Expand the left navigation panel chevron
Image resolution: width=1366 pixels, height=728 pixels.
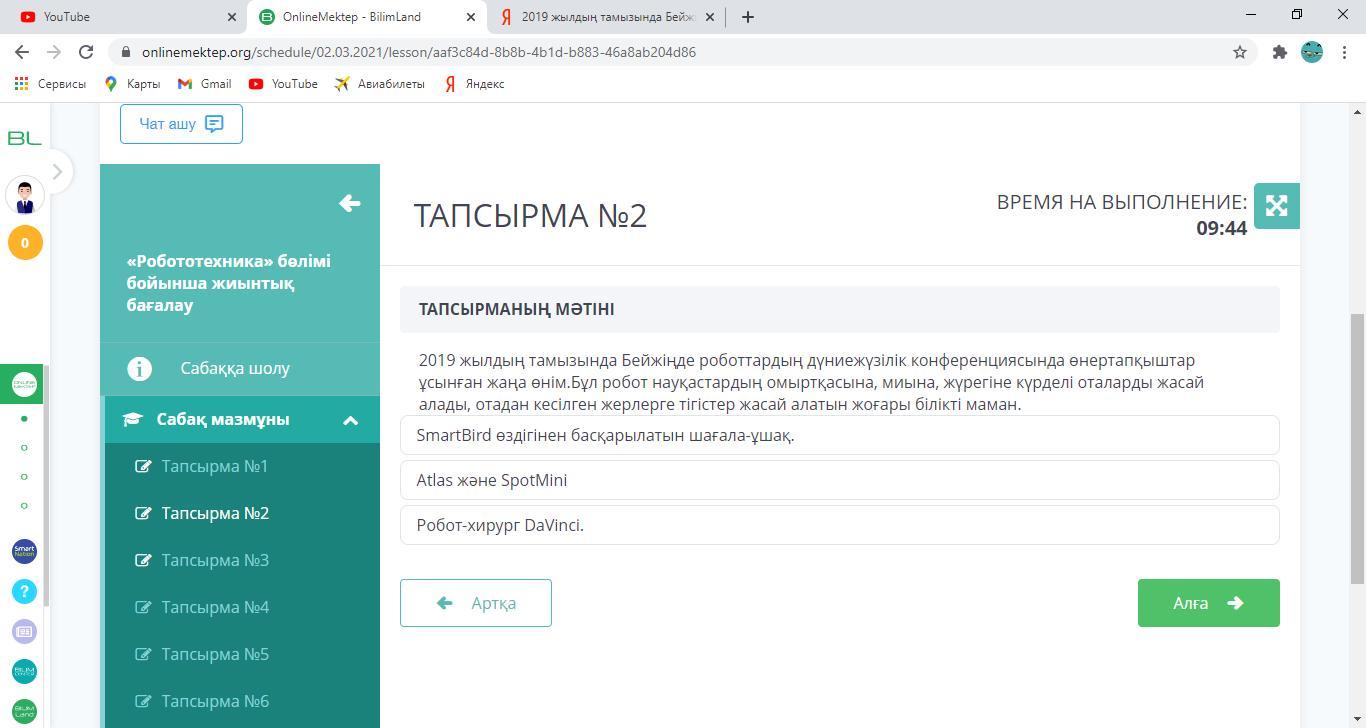coord(57,172)
